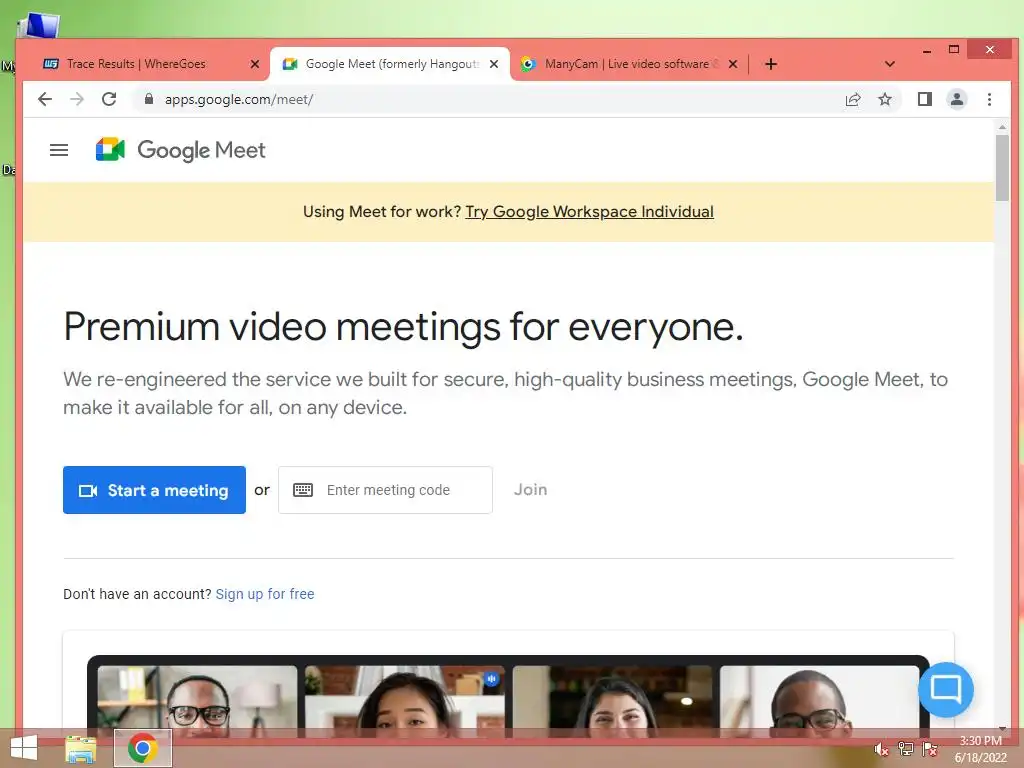The width and height of the screenshot is (1024, 768).
Task: Open Chrome three-dot menu
Action: (989, 99)
